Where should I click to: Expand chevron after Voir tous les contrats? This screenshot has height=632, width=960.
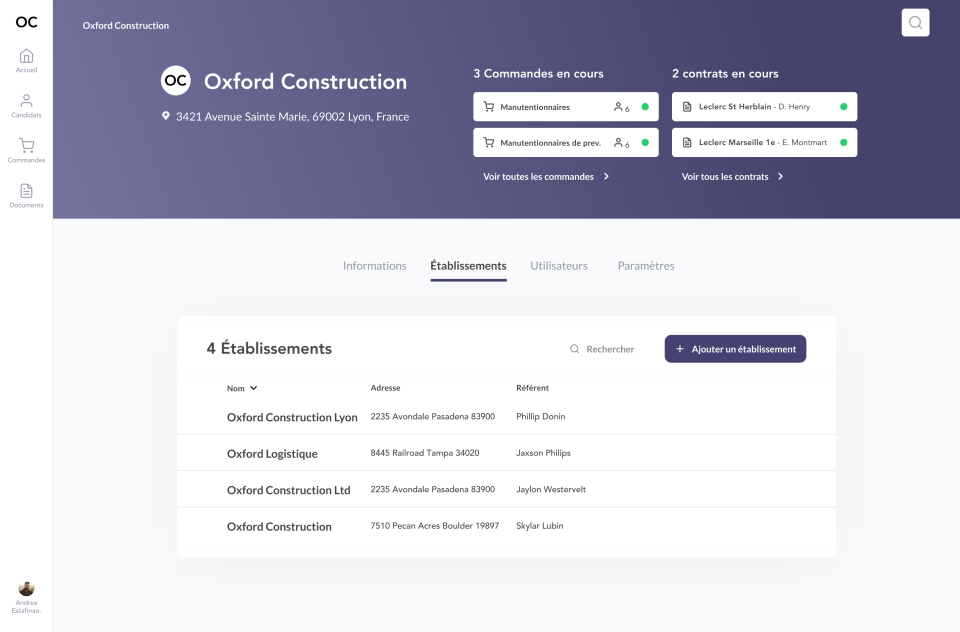780,176
